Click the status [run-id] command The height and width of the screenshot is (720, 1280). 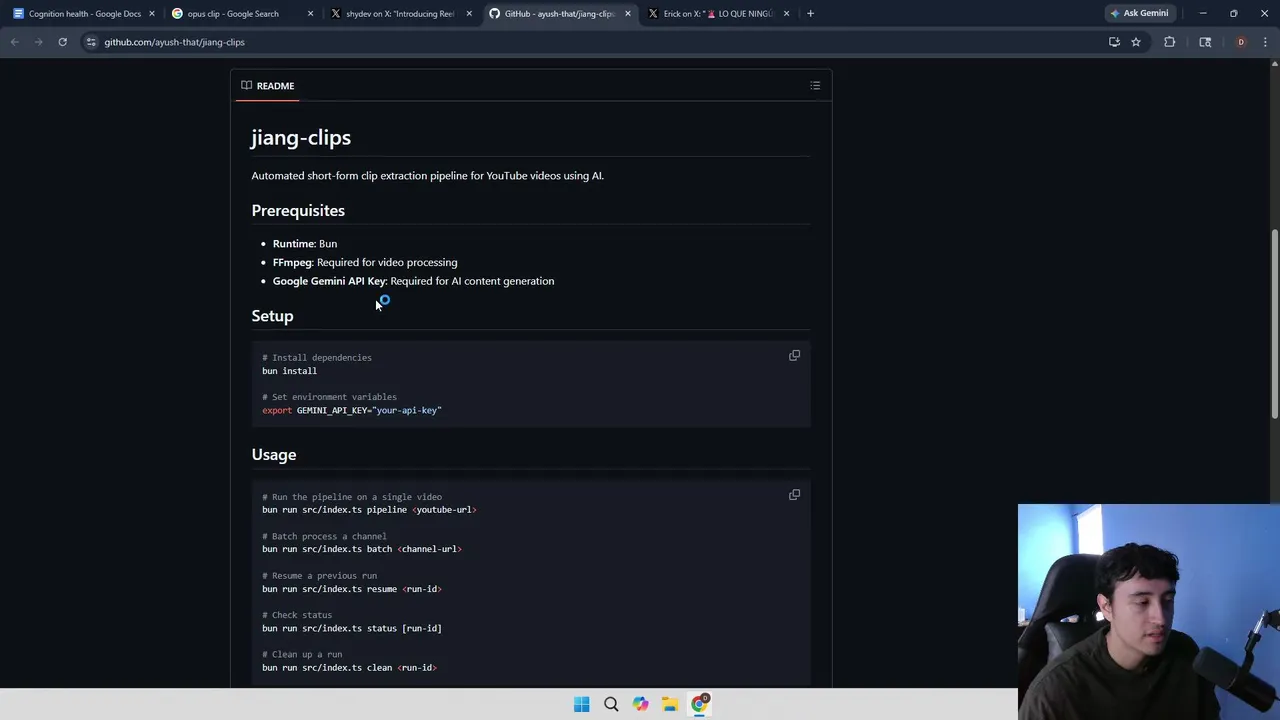tap(352, 628)
